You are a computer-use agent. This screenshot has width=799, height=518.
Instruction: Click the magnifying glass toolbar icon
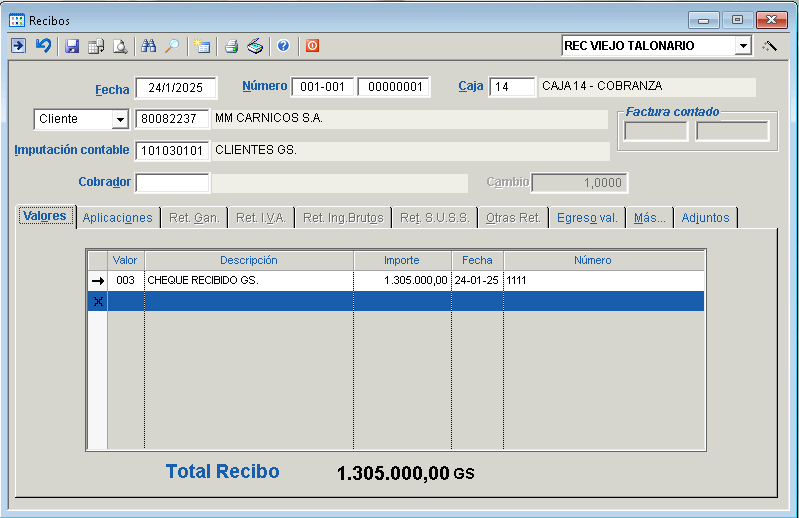[172, 46]
